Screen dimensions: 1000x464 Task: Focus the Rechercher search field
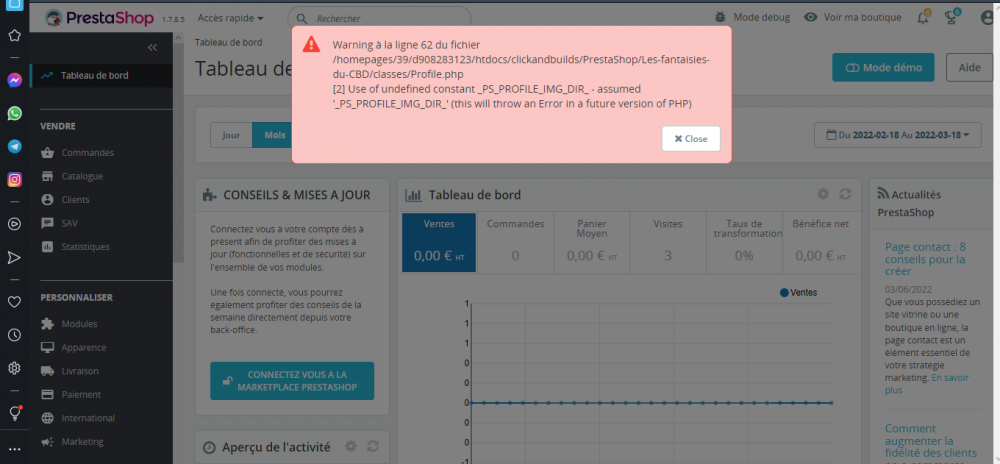[x=379, y=18]
